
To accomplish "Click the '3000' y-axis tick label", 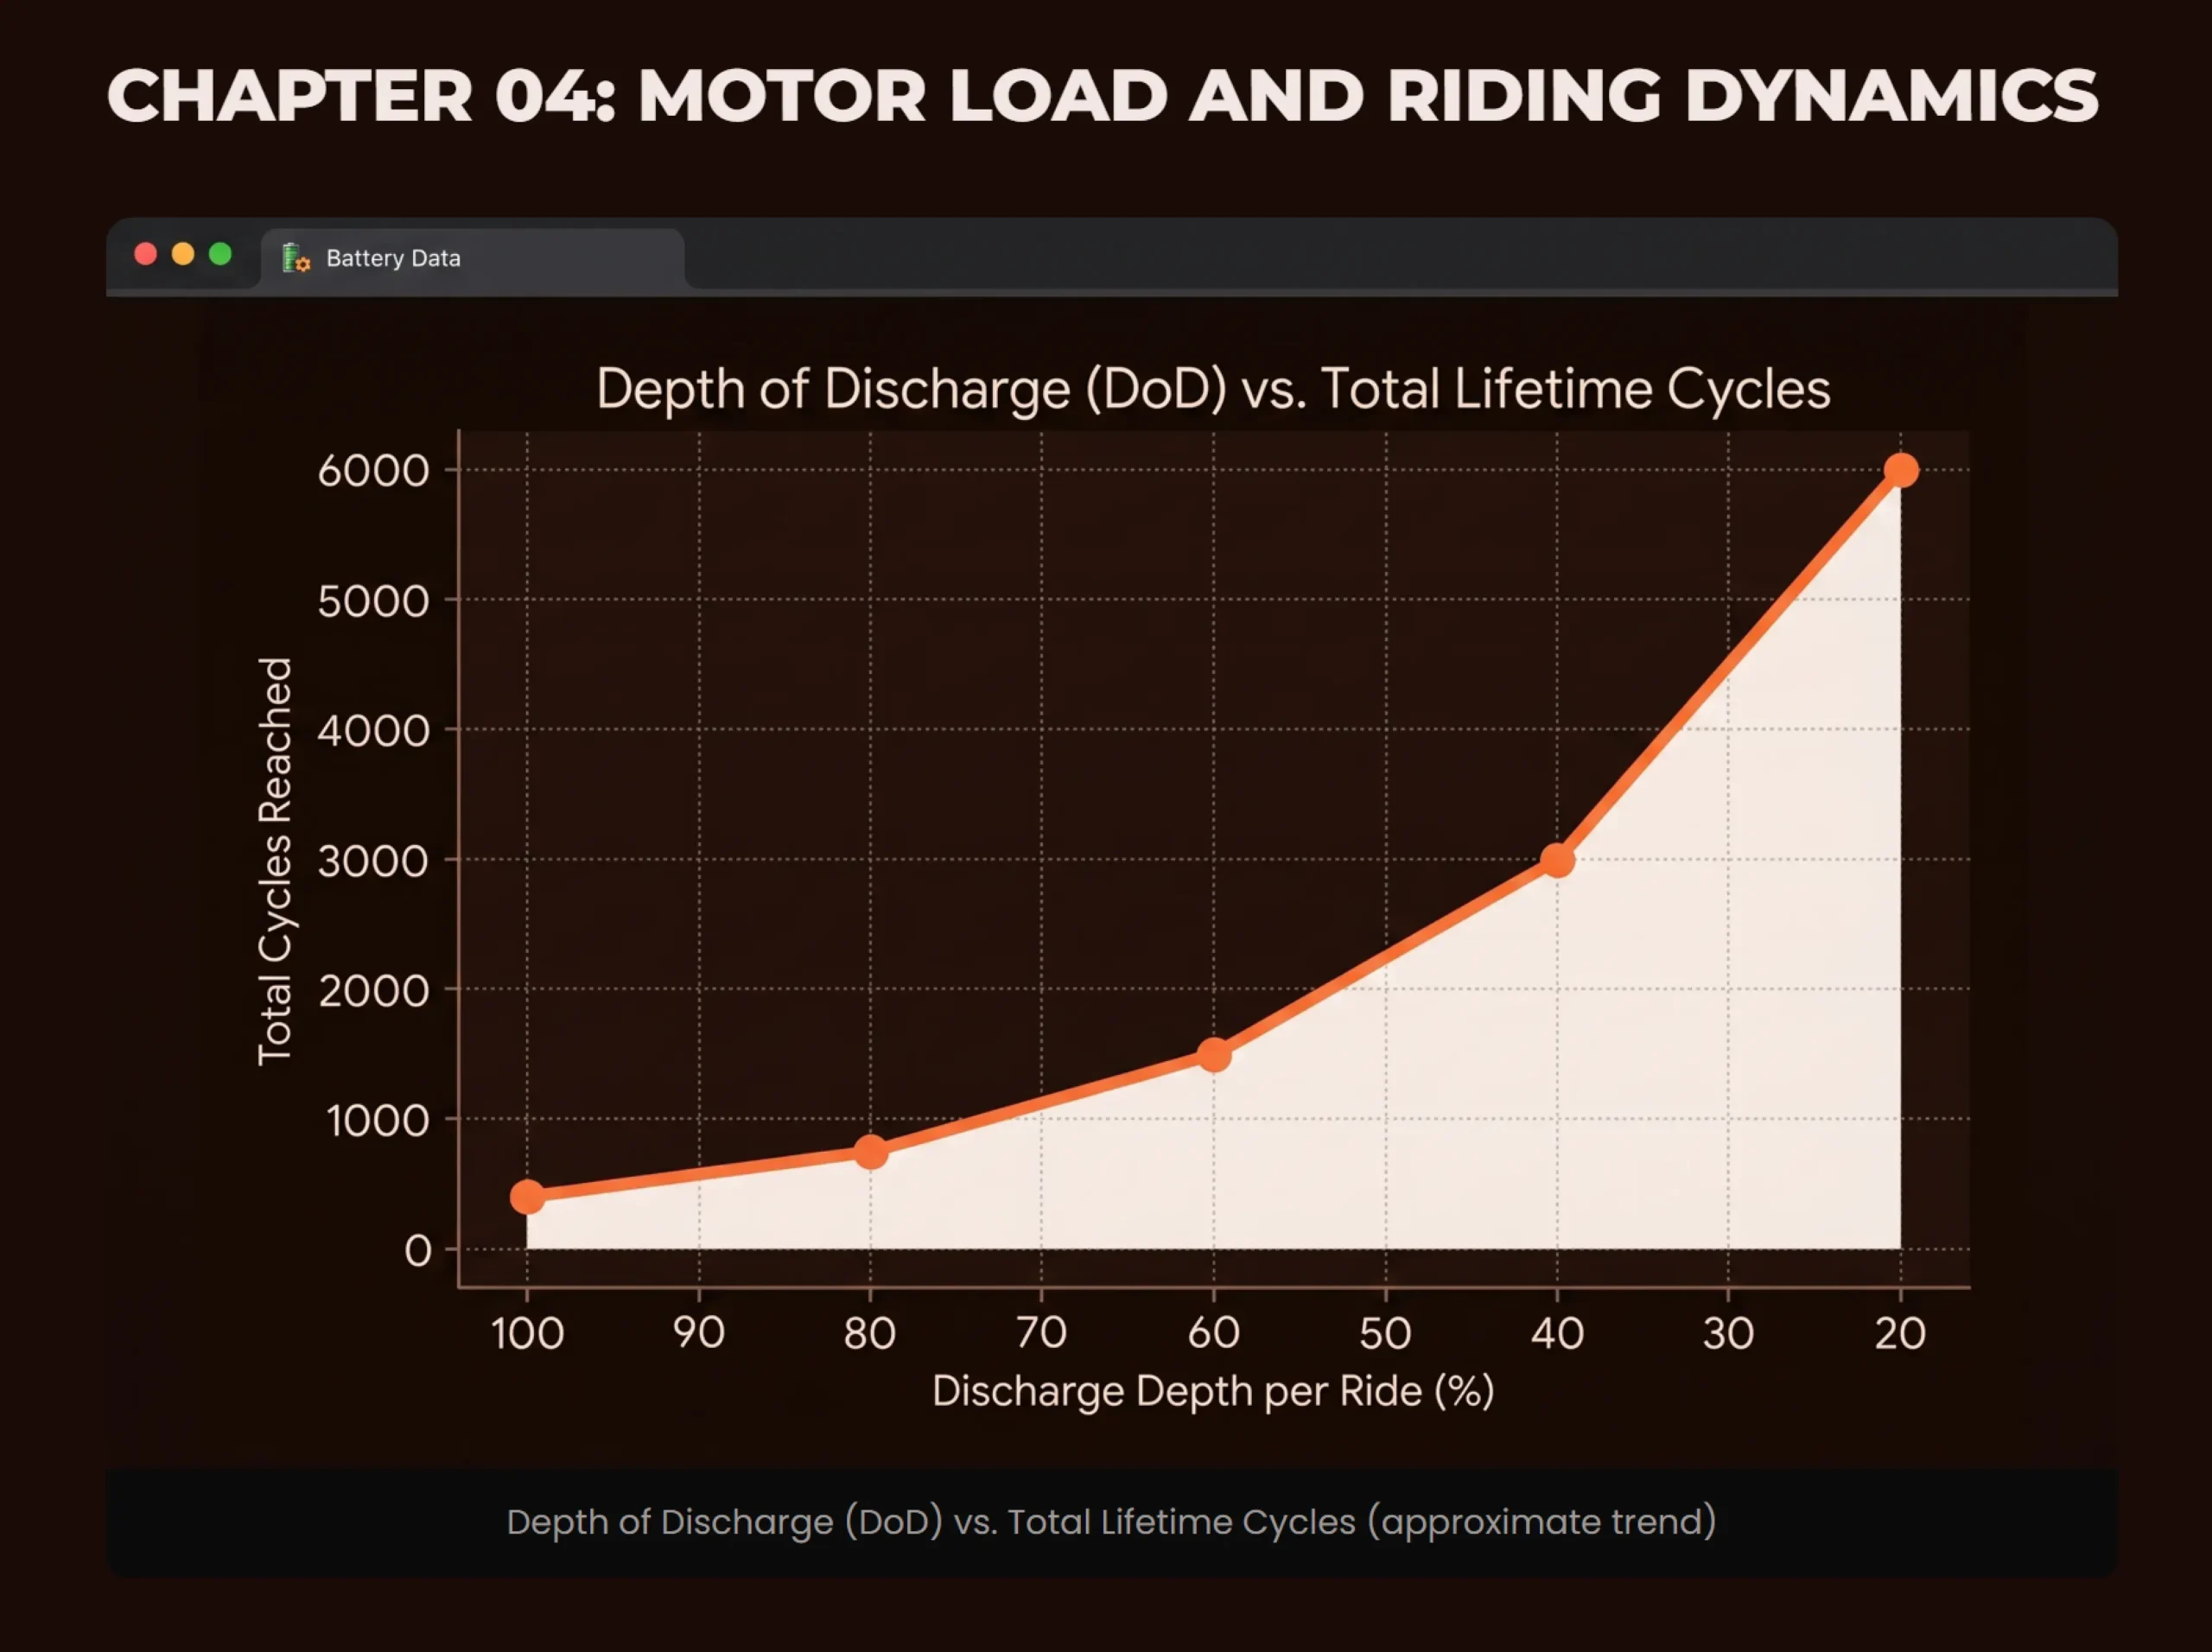I will pos(374,861).
